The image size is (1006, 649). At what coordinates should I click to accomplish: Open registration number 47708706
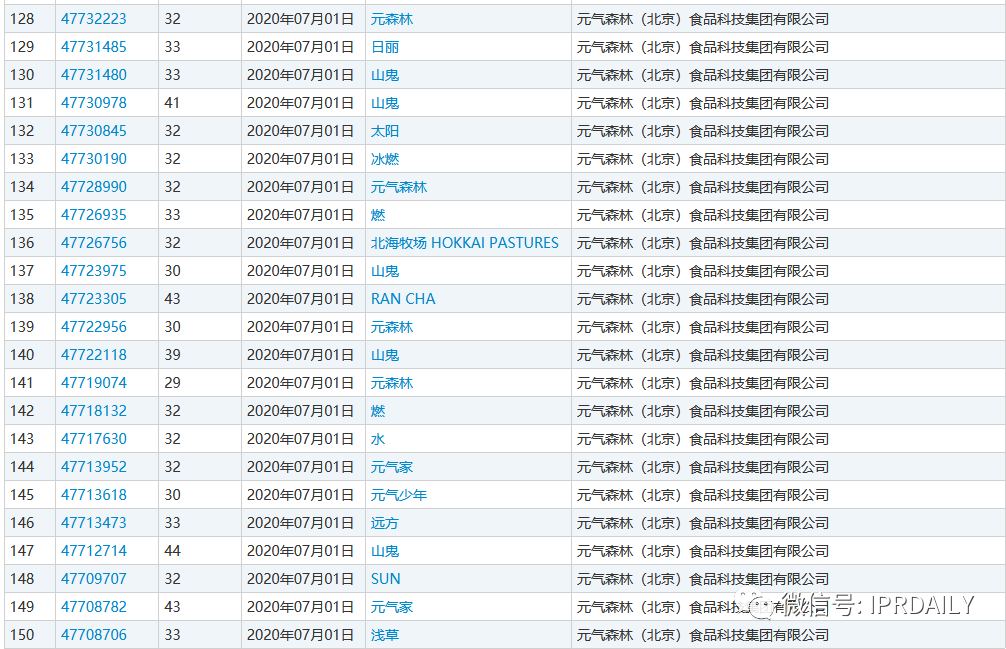coord(94,635)
